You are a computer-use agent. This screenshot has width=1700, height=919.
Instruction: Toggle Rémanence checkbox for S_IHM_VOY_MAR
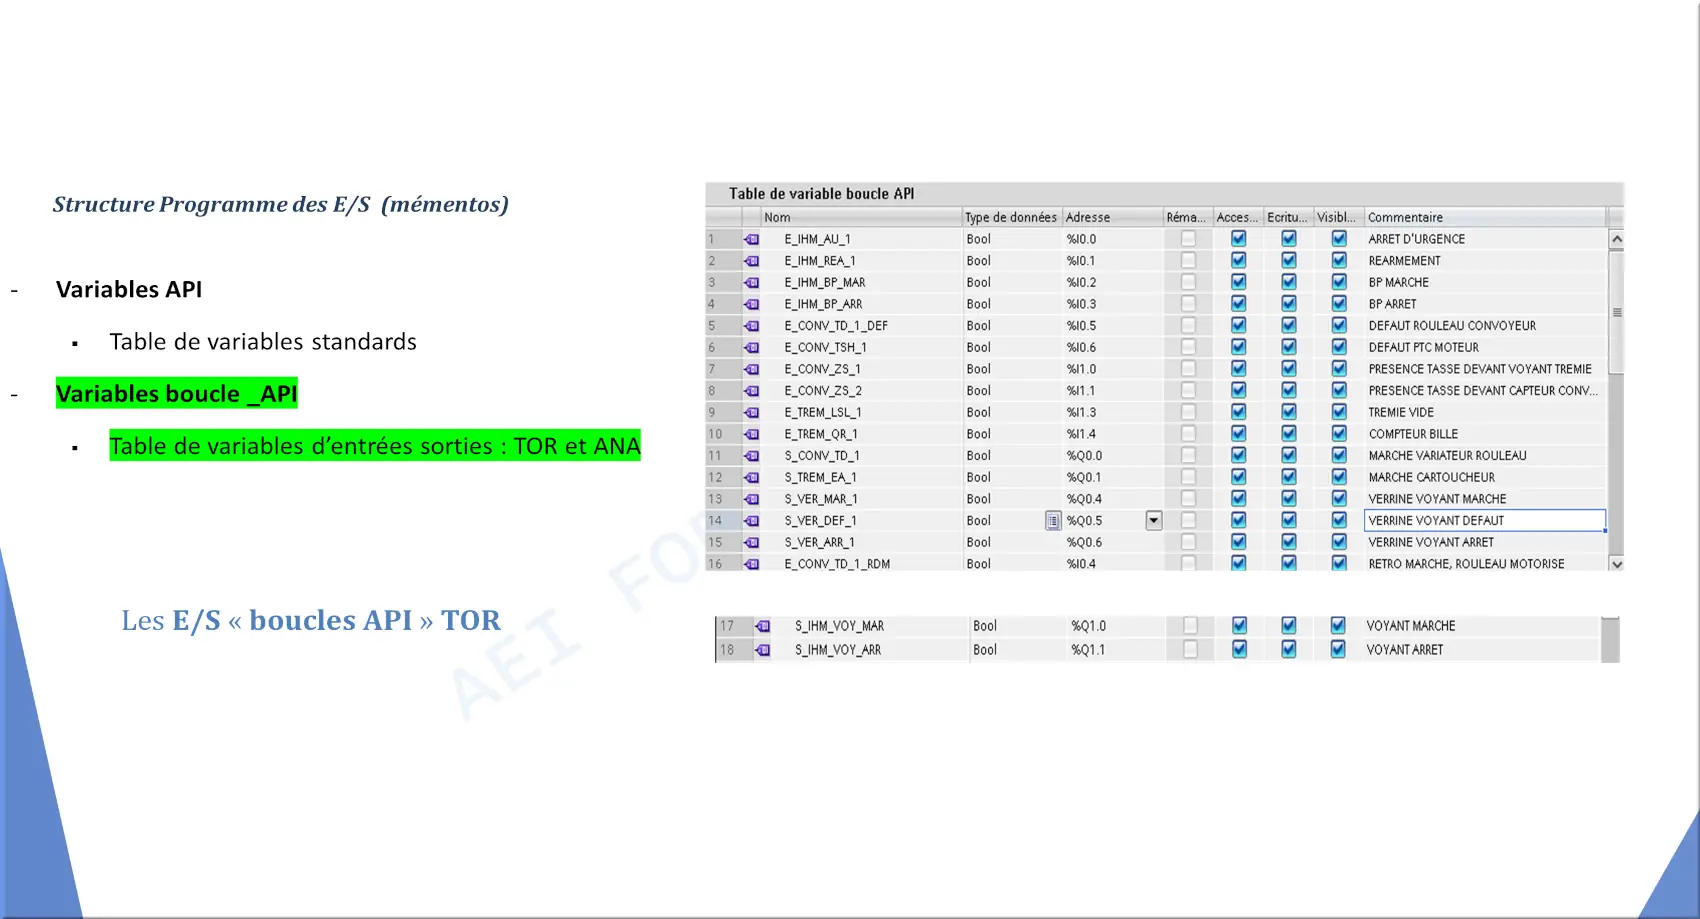point(1190,625)
